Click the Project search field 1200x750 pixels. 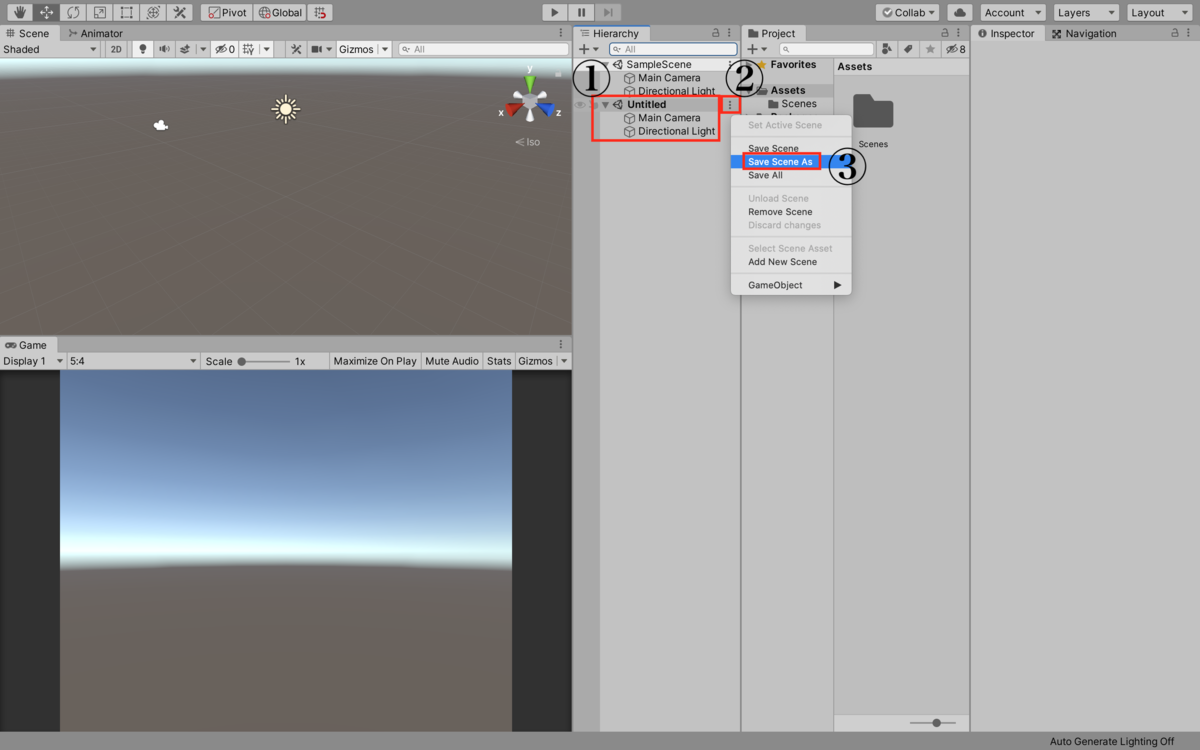(826, 49)
